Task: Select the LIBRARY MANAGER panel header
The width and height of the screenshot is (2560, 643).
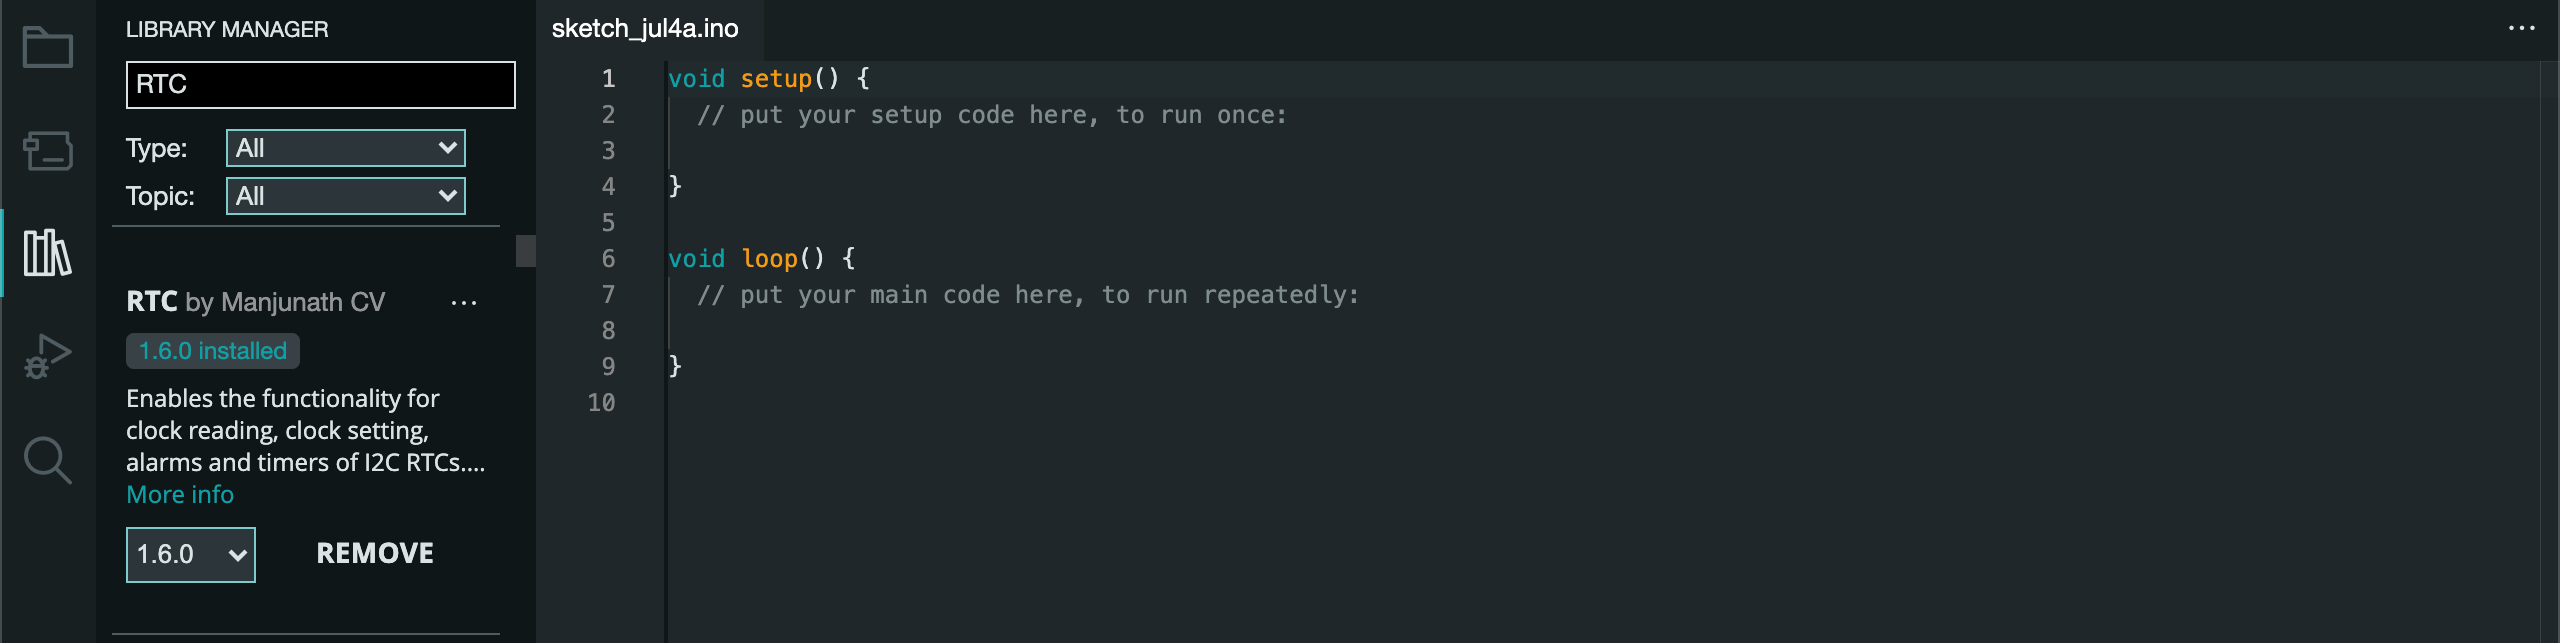Action: coord(227,29)
